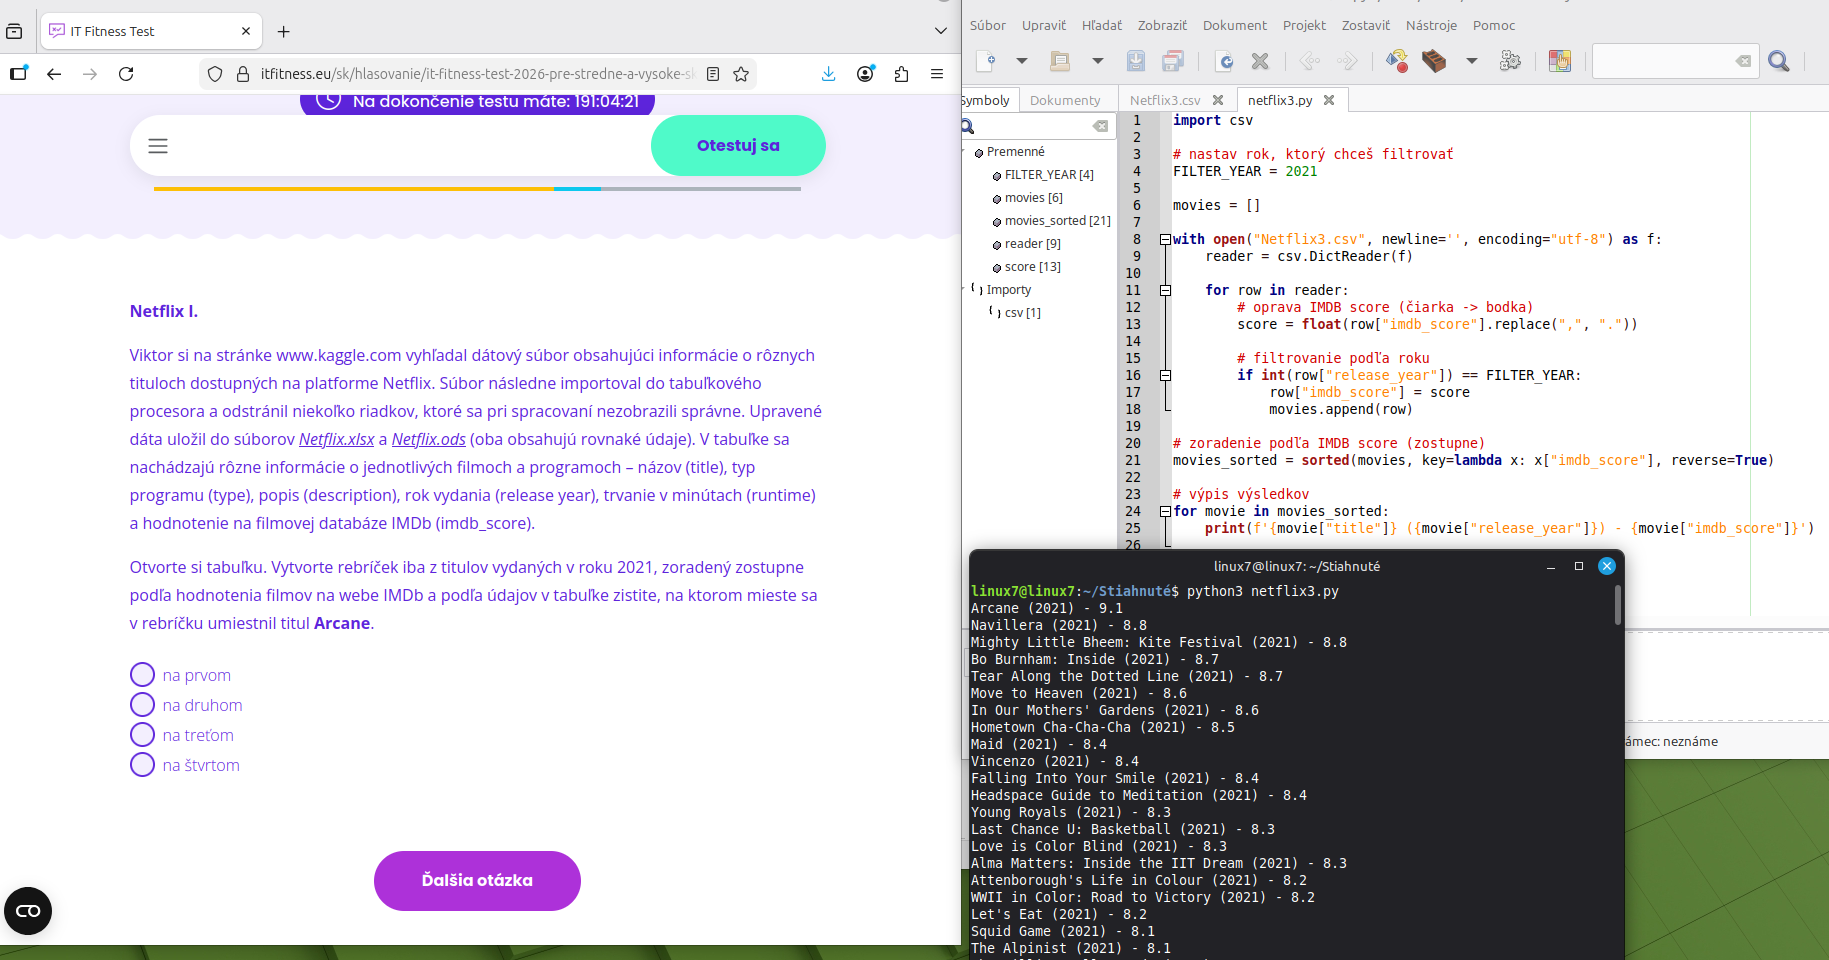Open the color chooser icon
Viewport: 1829px width, 960px height.
coord(1559,61)
